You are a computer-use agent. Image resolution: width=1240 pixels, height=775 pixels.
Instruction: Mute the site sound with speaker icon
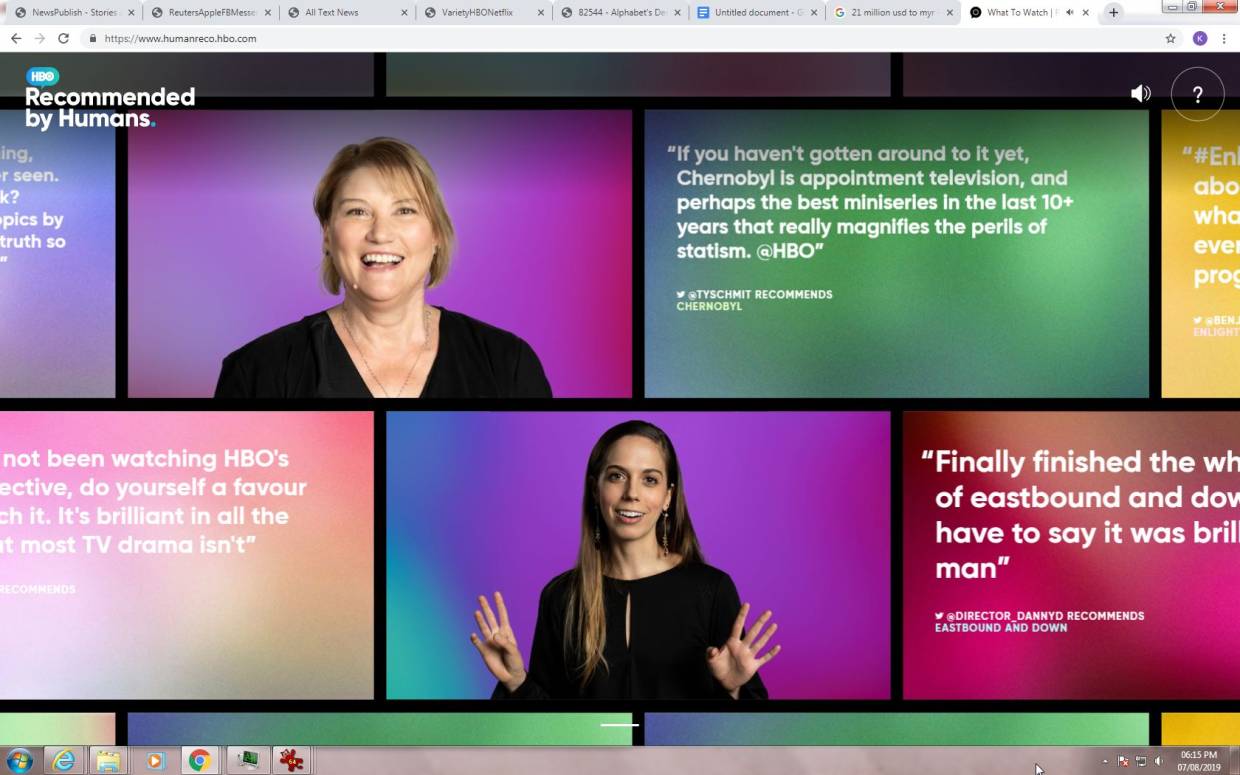click(x=1140, y=93)
